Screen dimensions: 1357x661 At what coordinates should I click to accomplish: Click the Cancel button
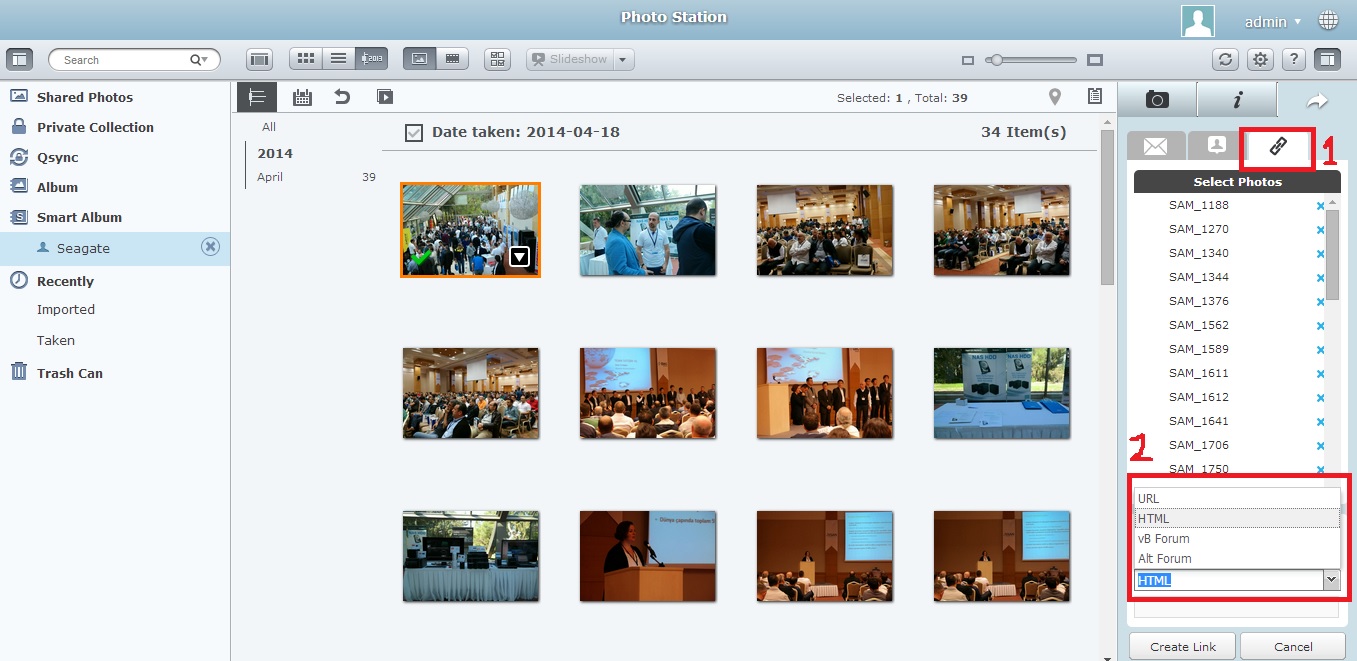coord(1292,646)
